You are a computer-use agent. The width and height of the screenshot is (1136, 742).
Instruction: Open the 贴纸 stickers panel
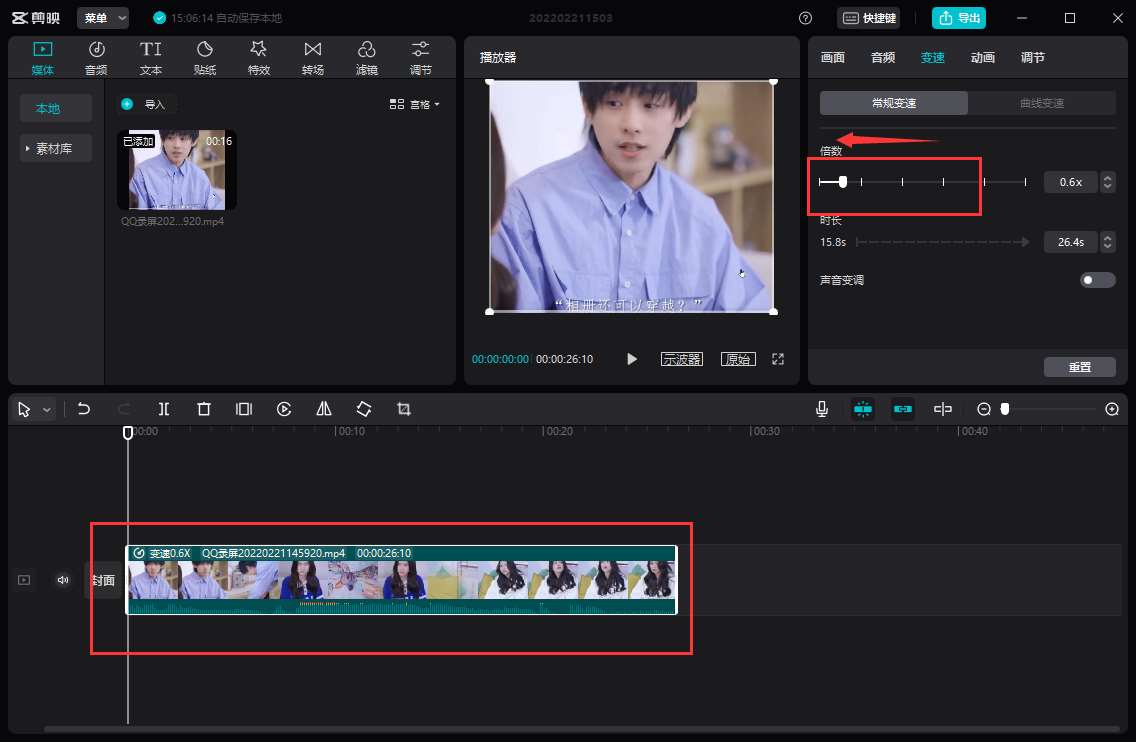pyautogui.click(x=205, y=55)
